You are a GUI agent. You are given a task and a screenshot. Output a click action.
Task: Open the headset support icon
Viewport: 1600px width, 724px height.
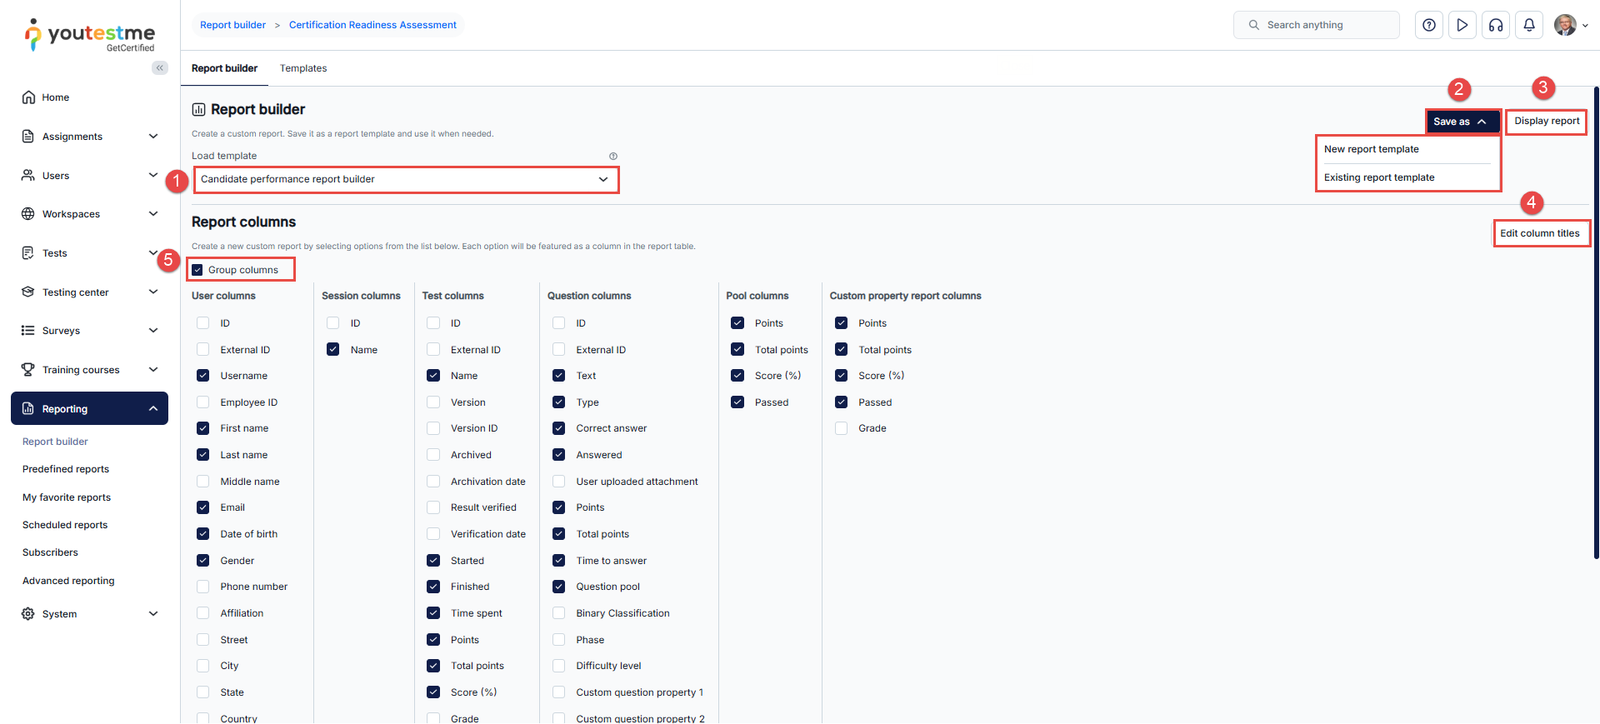pyautogui.click(x=1496, y=25)
